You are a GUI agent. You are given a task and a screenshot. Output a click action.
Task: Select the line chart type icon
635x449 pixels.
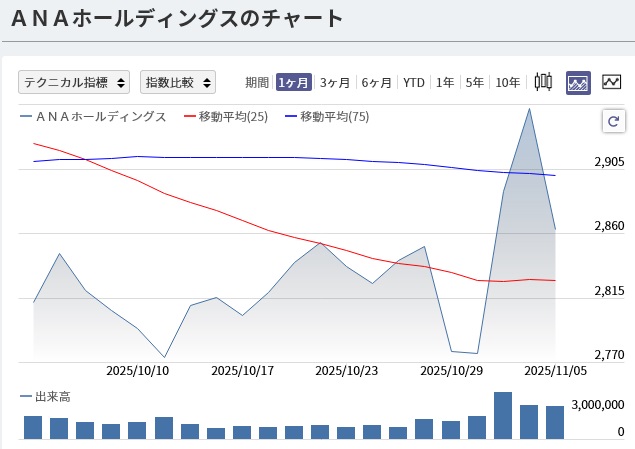[611, 82]
